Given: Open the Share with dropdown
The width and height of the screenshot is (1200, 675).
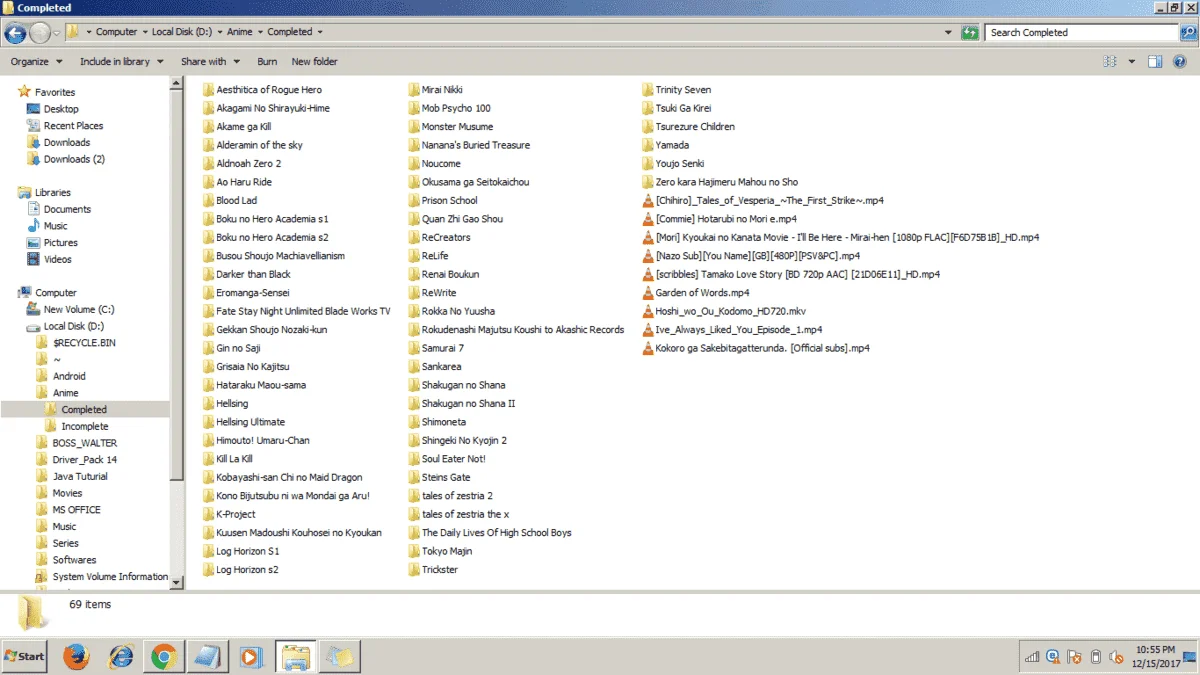Looking at the screenshot, I should tap(209, 61).
